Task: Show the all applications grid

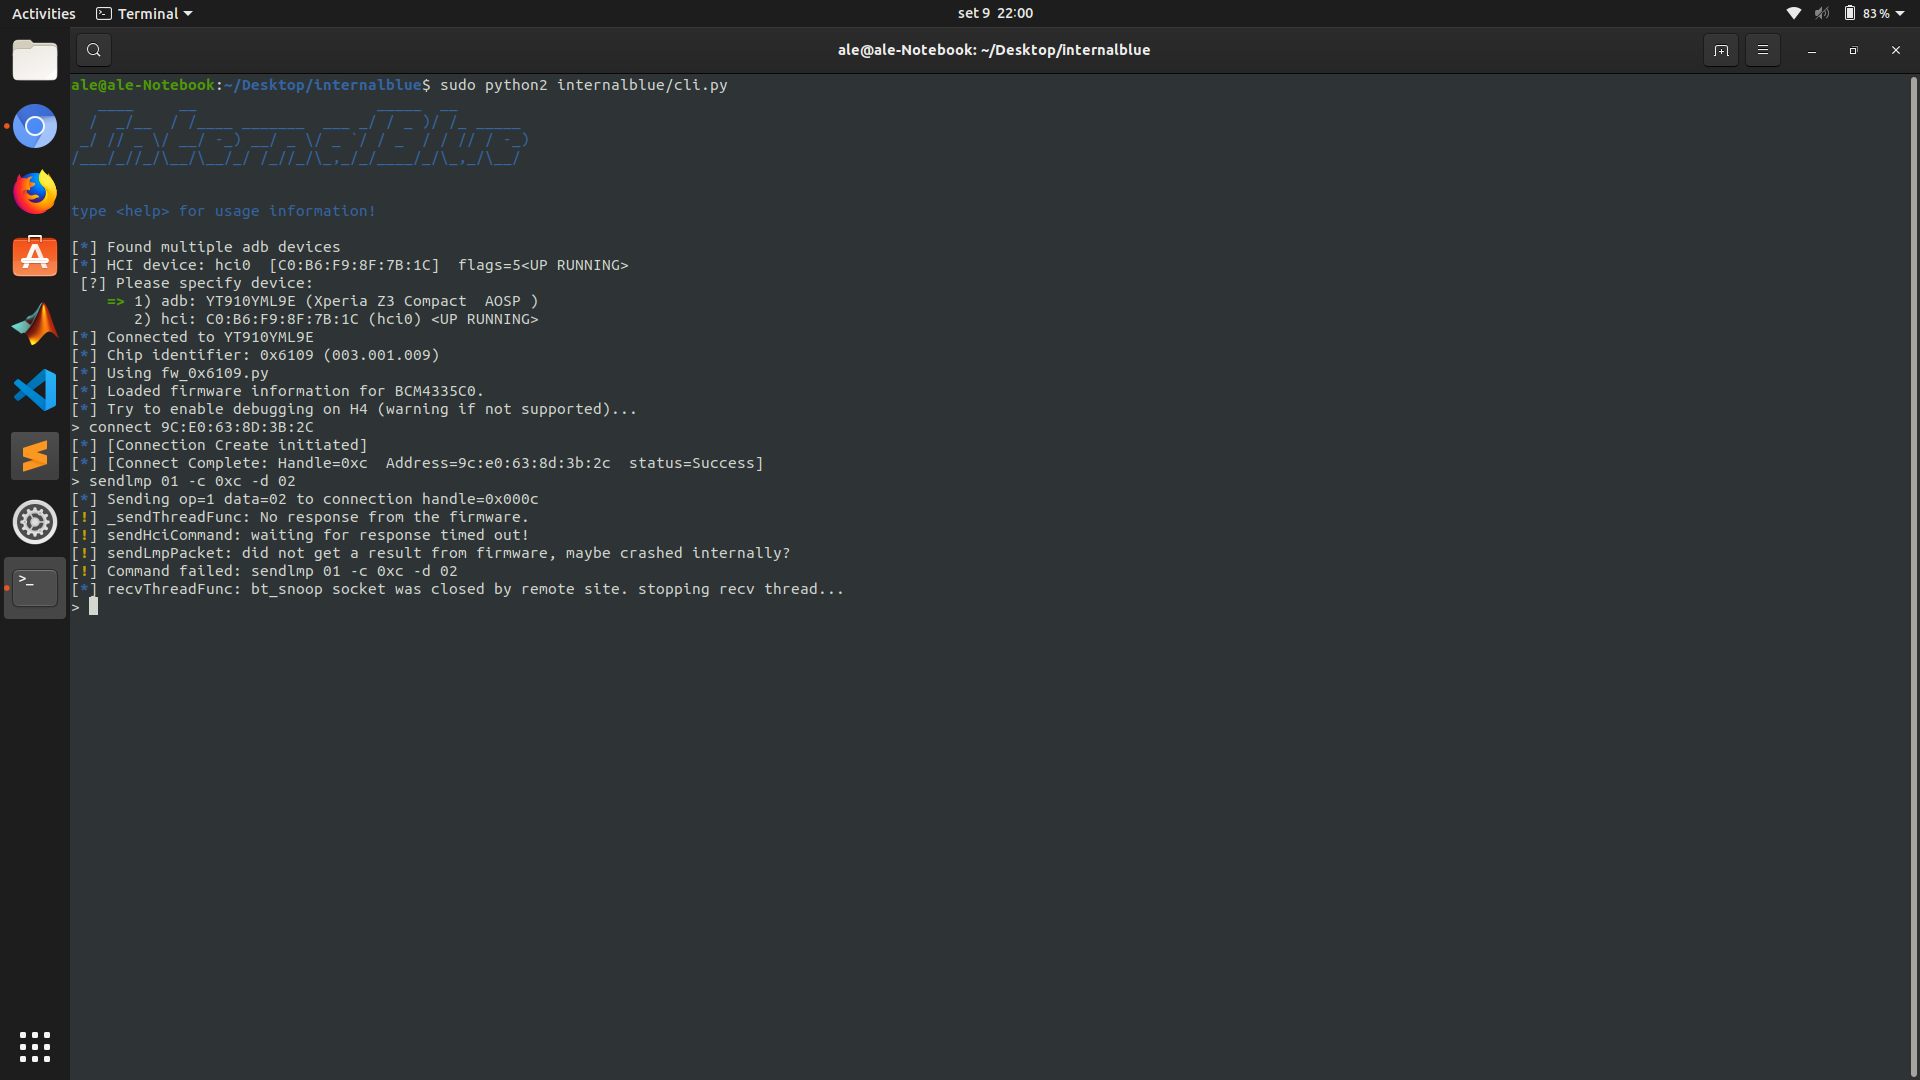Action: point(35,1046)
